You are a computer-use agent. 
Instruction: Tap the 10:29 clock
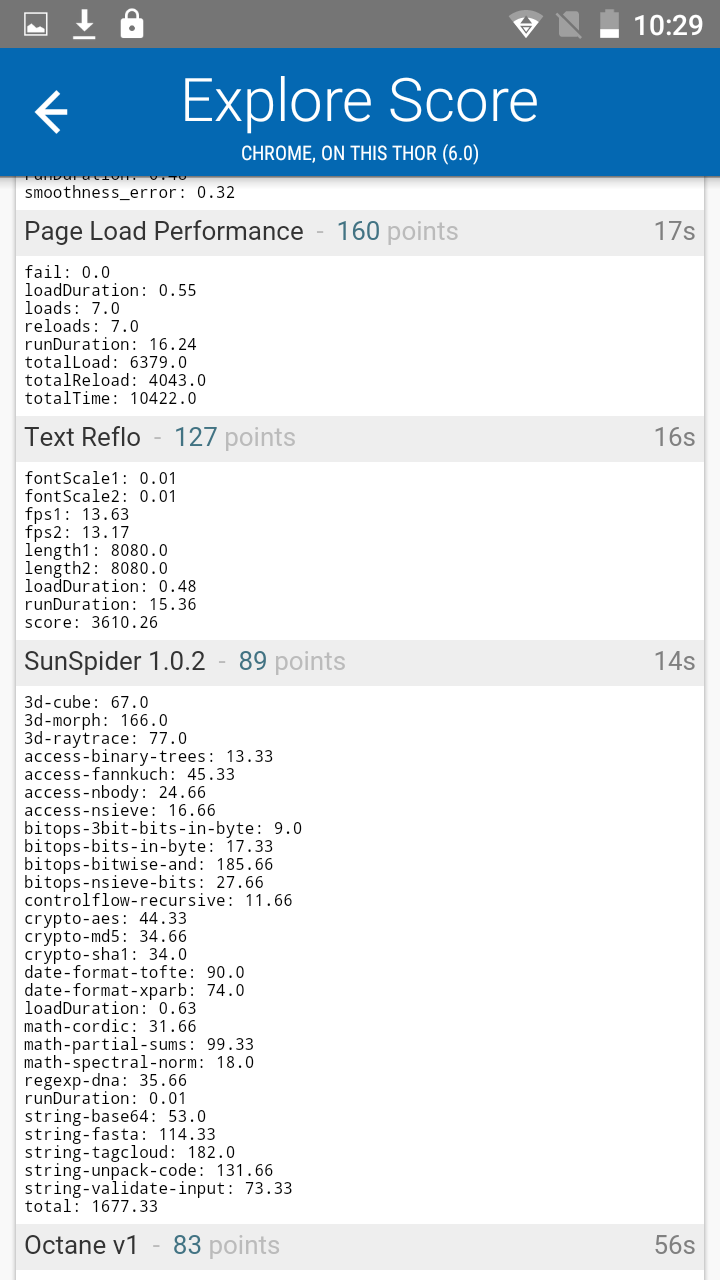coord(669,24)
